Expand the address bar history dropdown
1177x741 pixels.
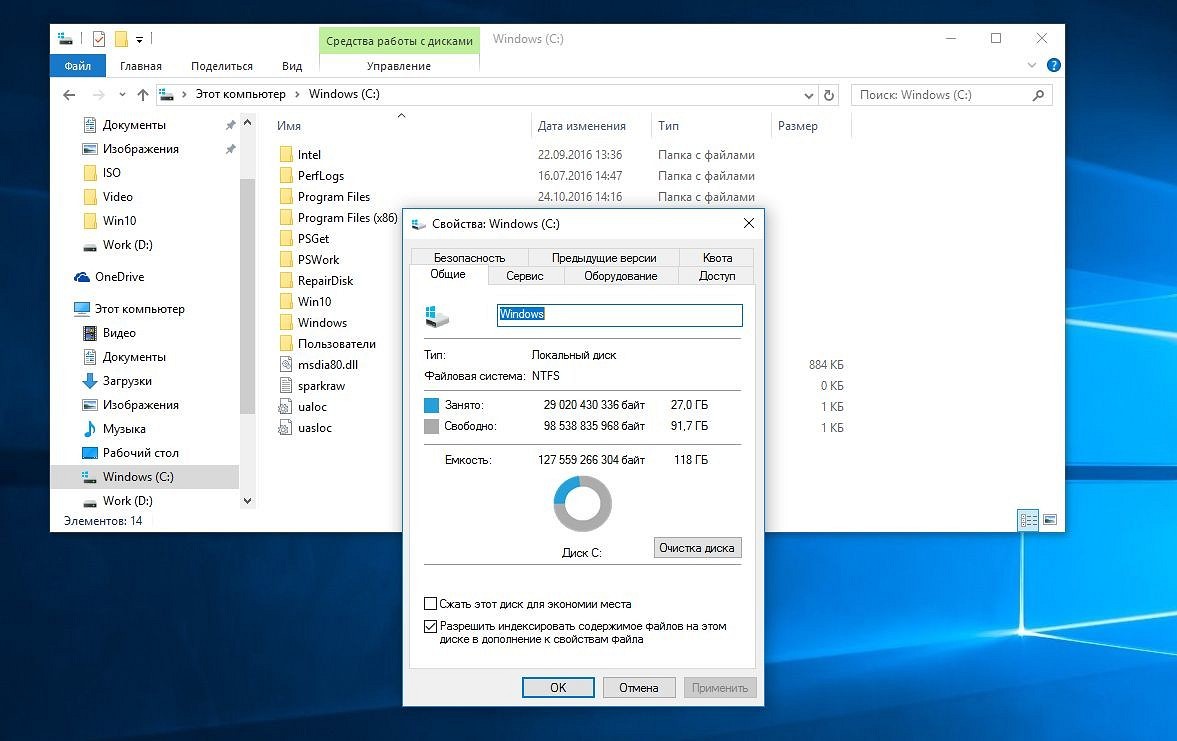click(808, 95)
